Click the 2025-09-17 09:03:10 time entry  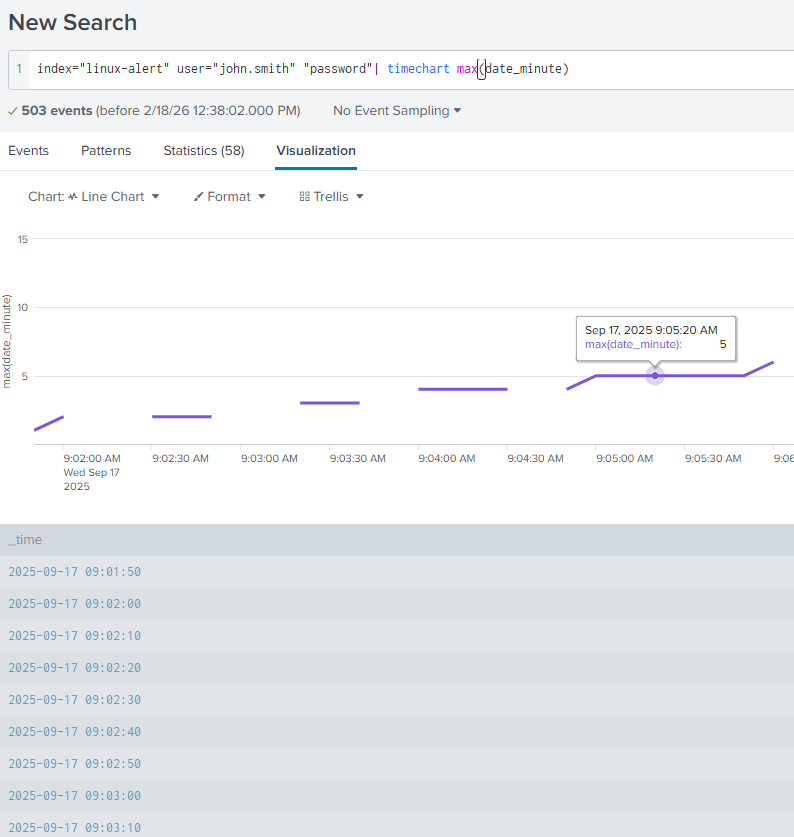coord(74,828)
